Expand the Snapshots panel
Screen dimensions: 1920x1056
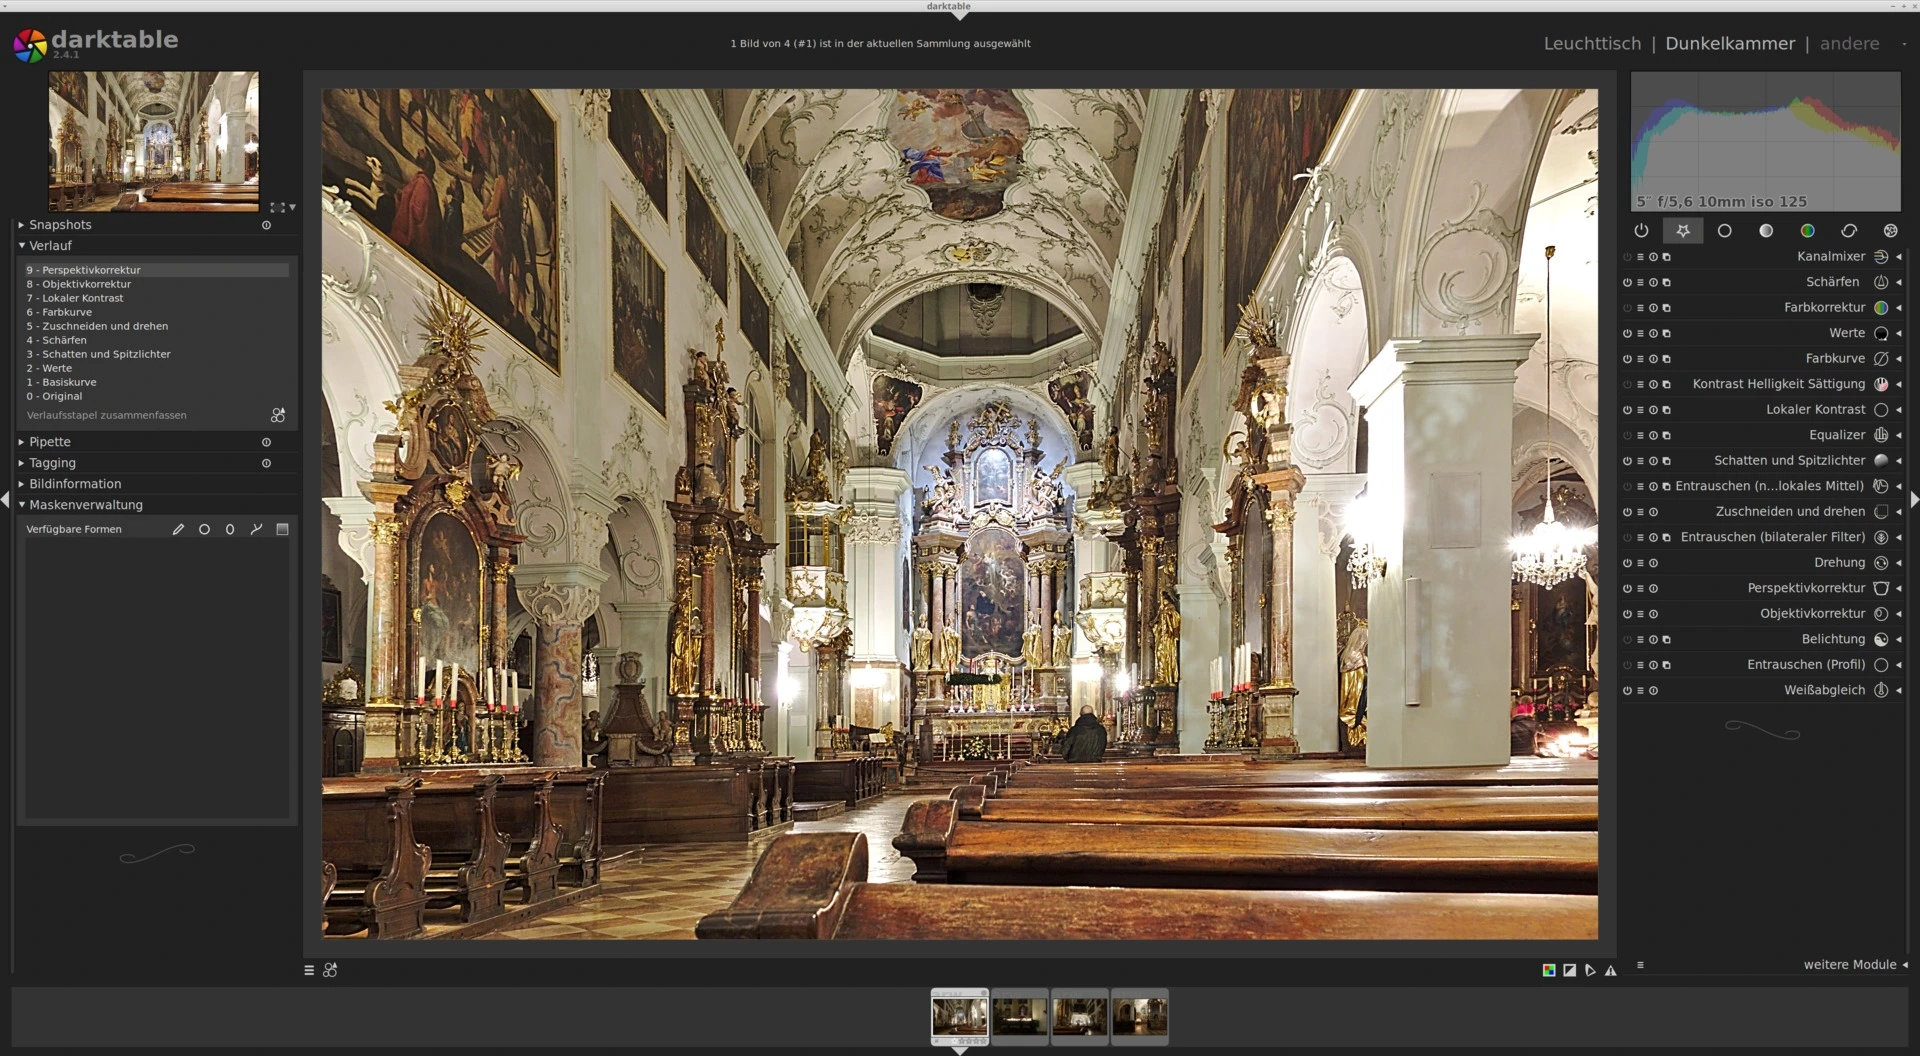(x=60, y=225)
